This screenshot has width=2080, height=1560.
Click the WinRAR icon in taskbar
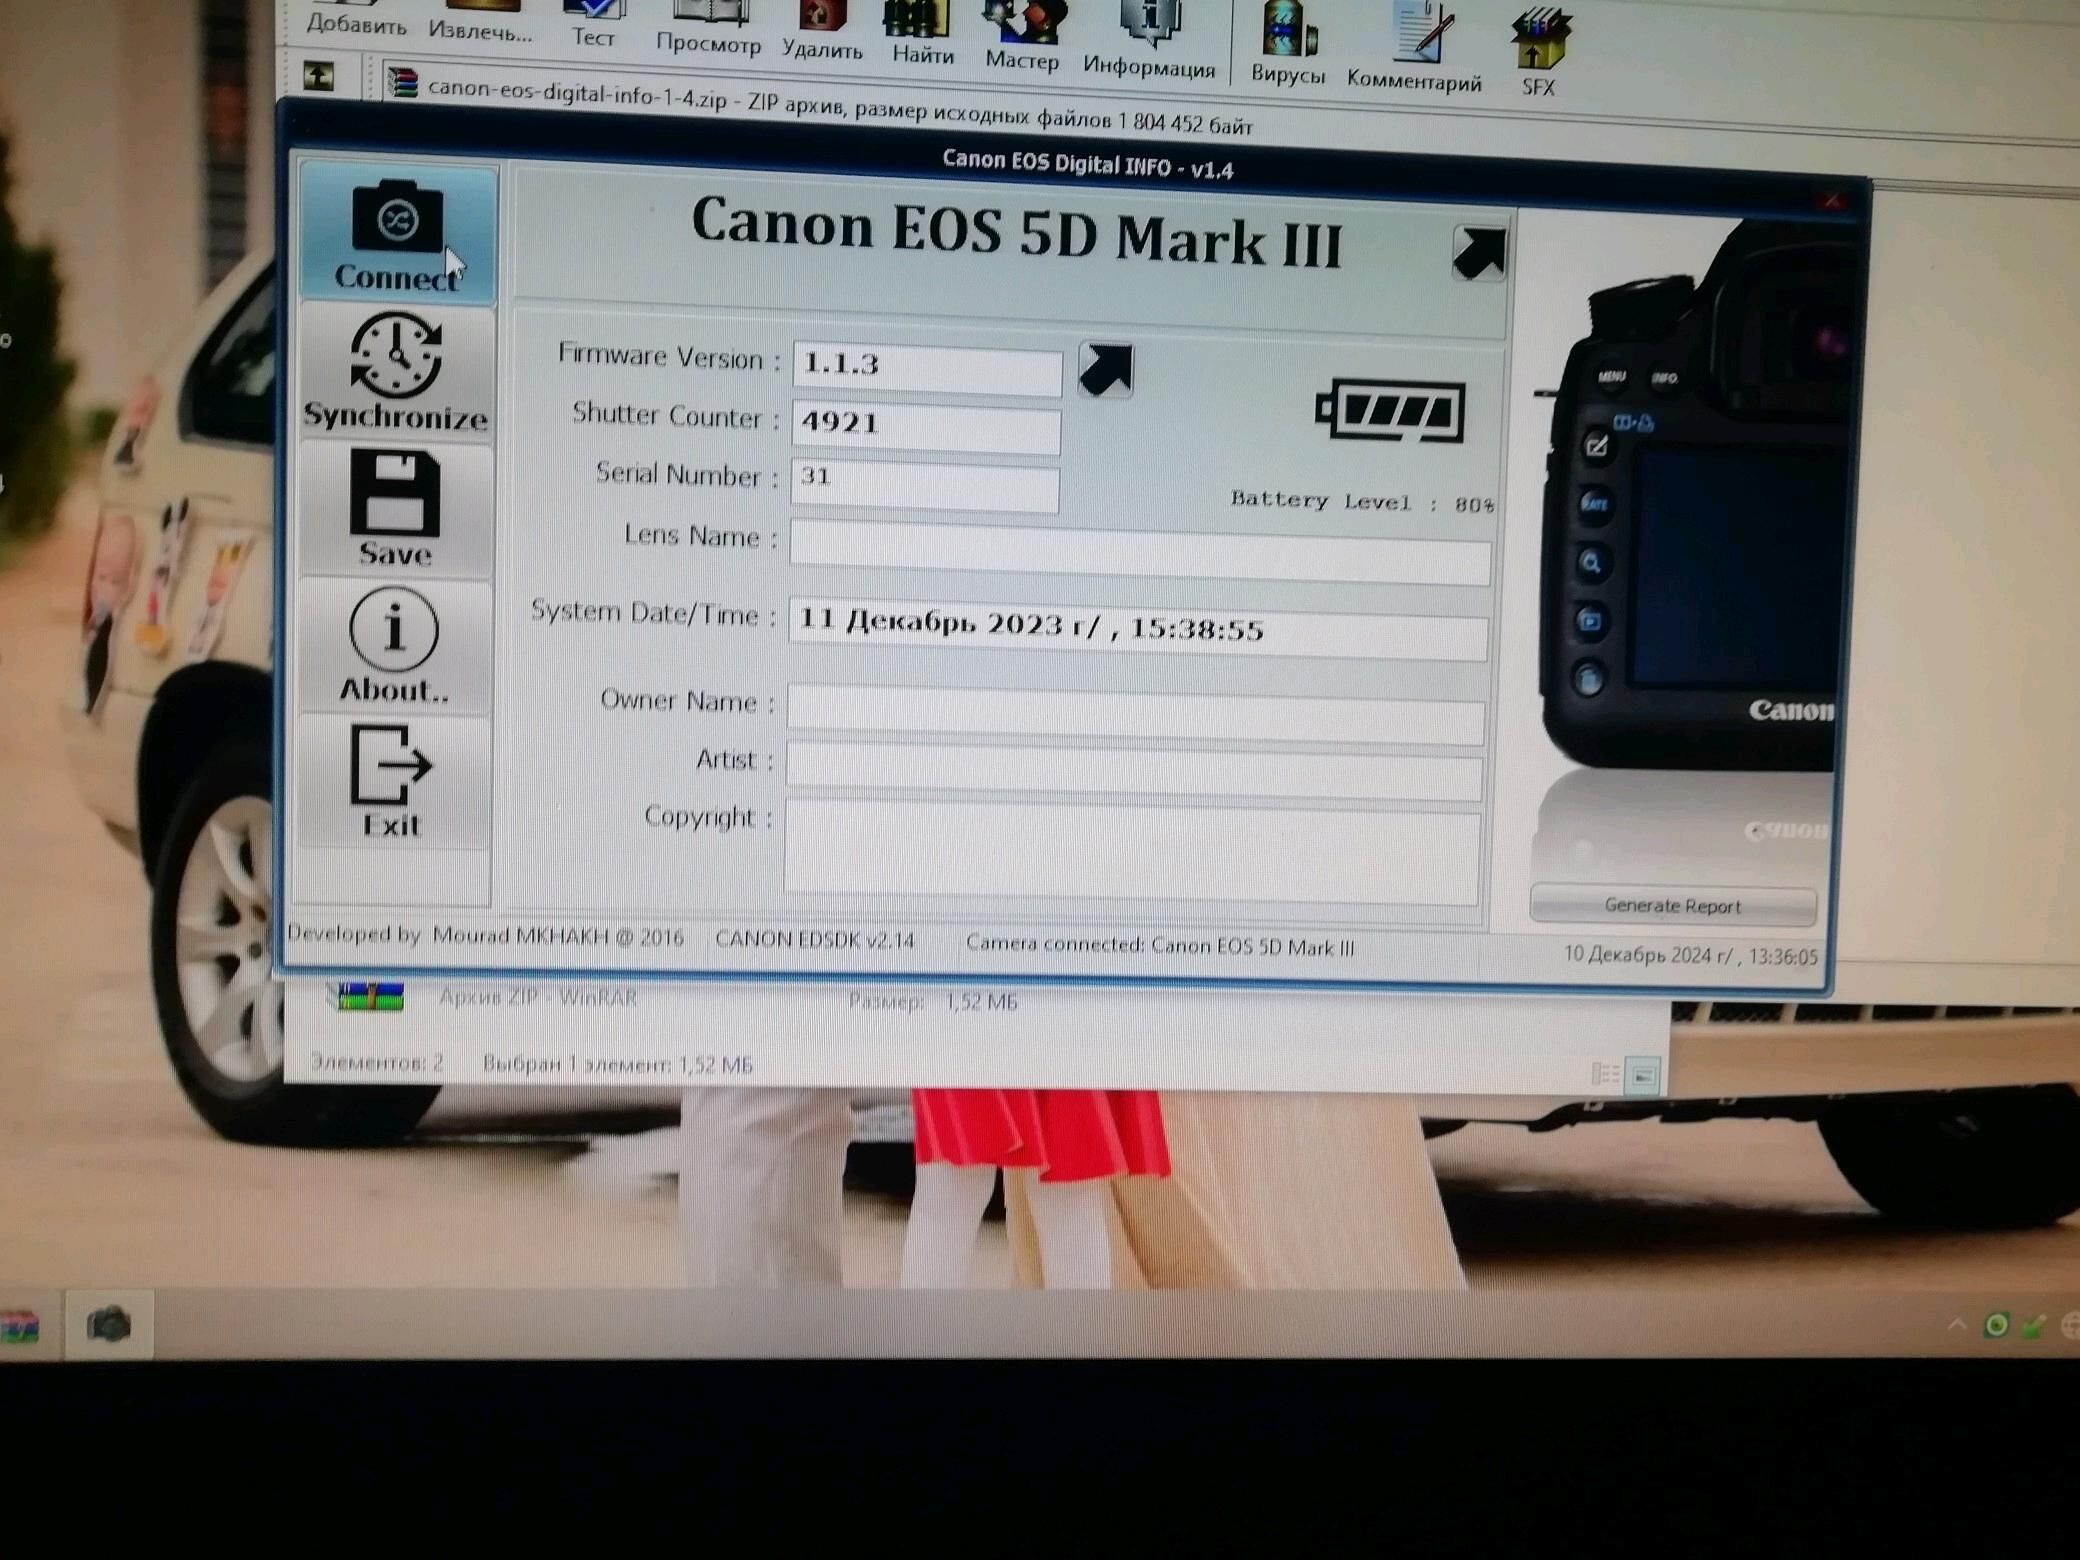pyautogui.click(x=20, y=1328)
